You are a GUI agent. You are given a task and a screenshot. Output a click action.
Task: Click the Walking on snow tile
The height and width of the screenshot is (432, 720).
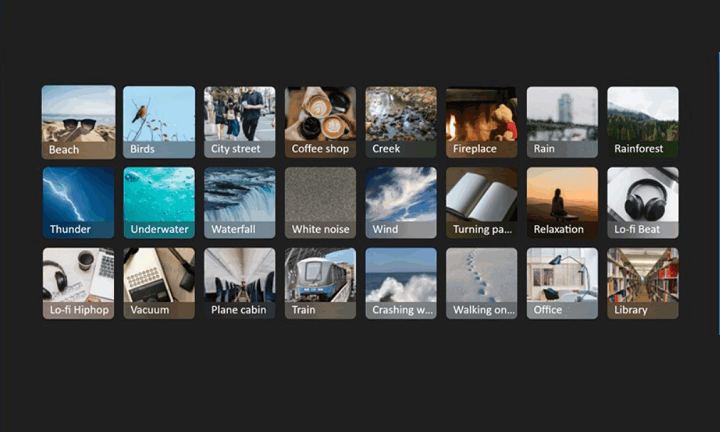(x=482, y=283)
